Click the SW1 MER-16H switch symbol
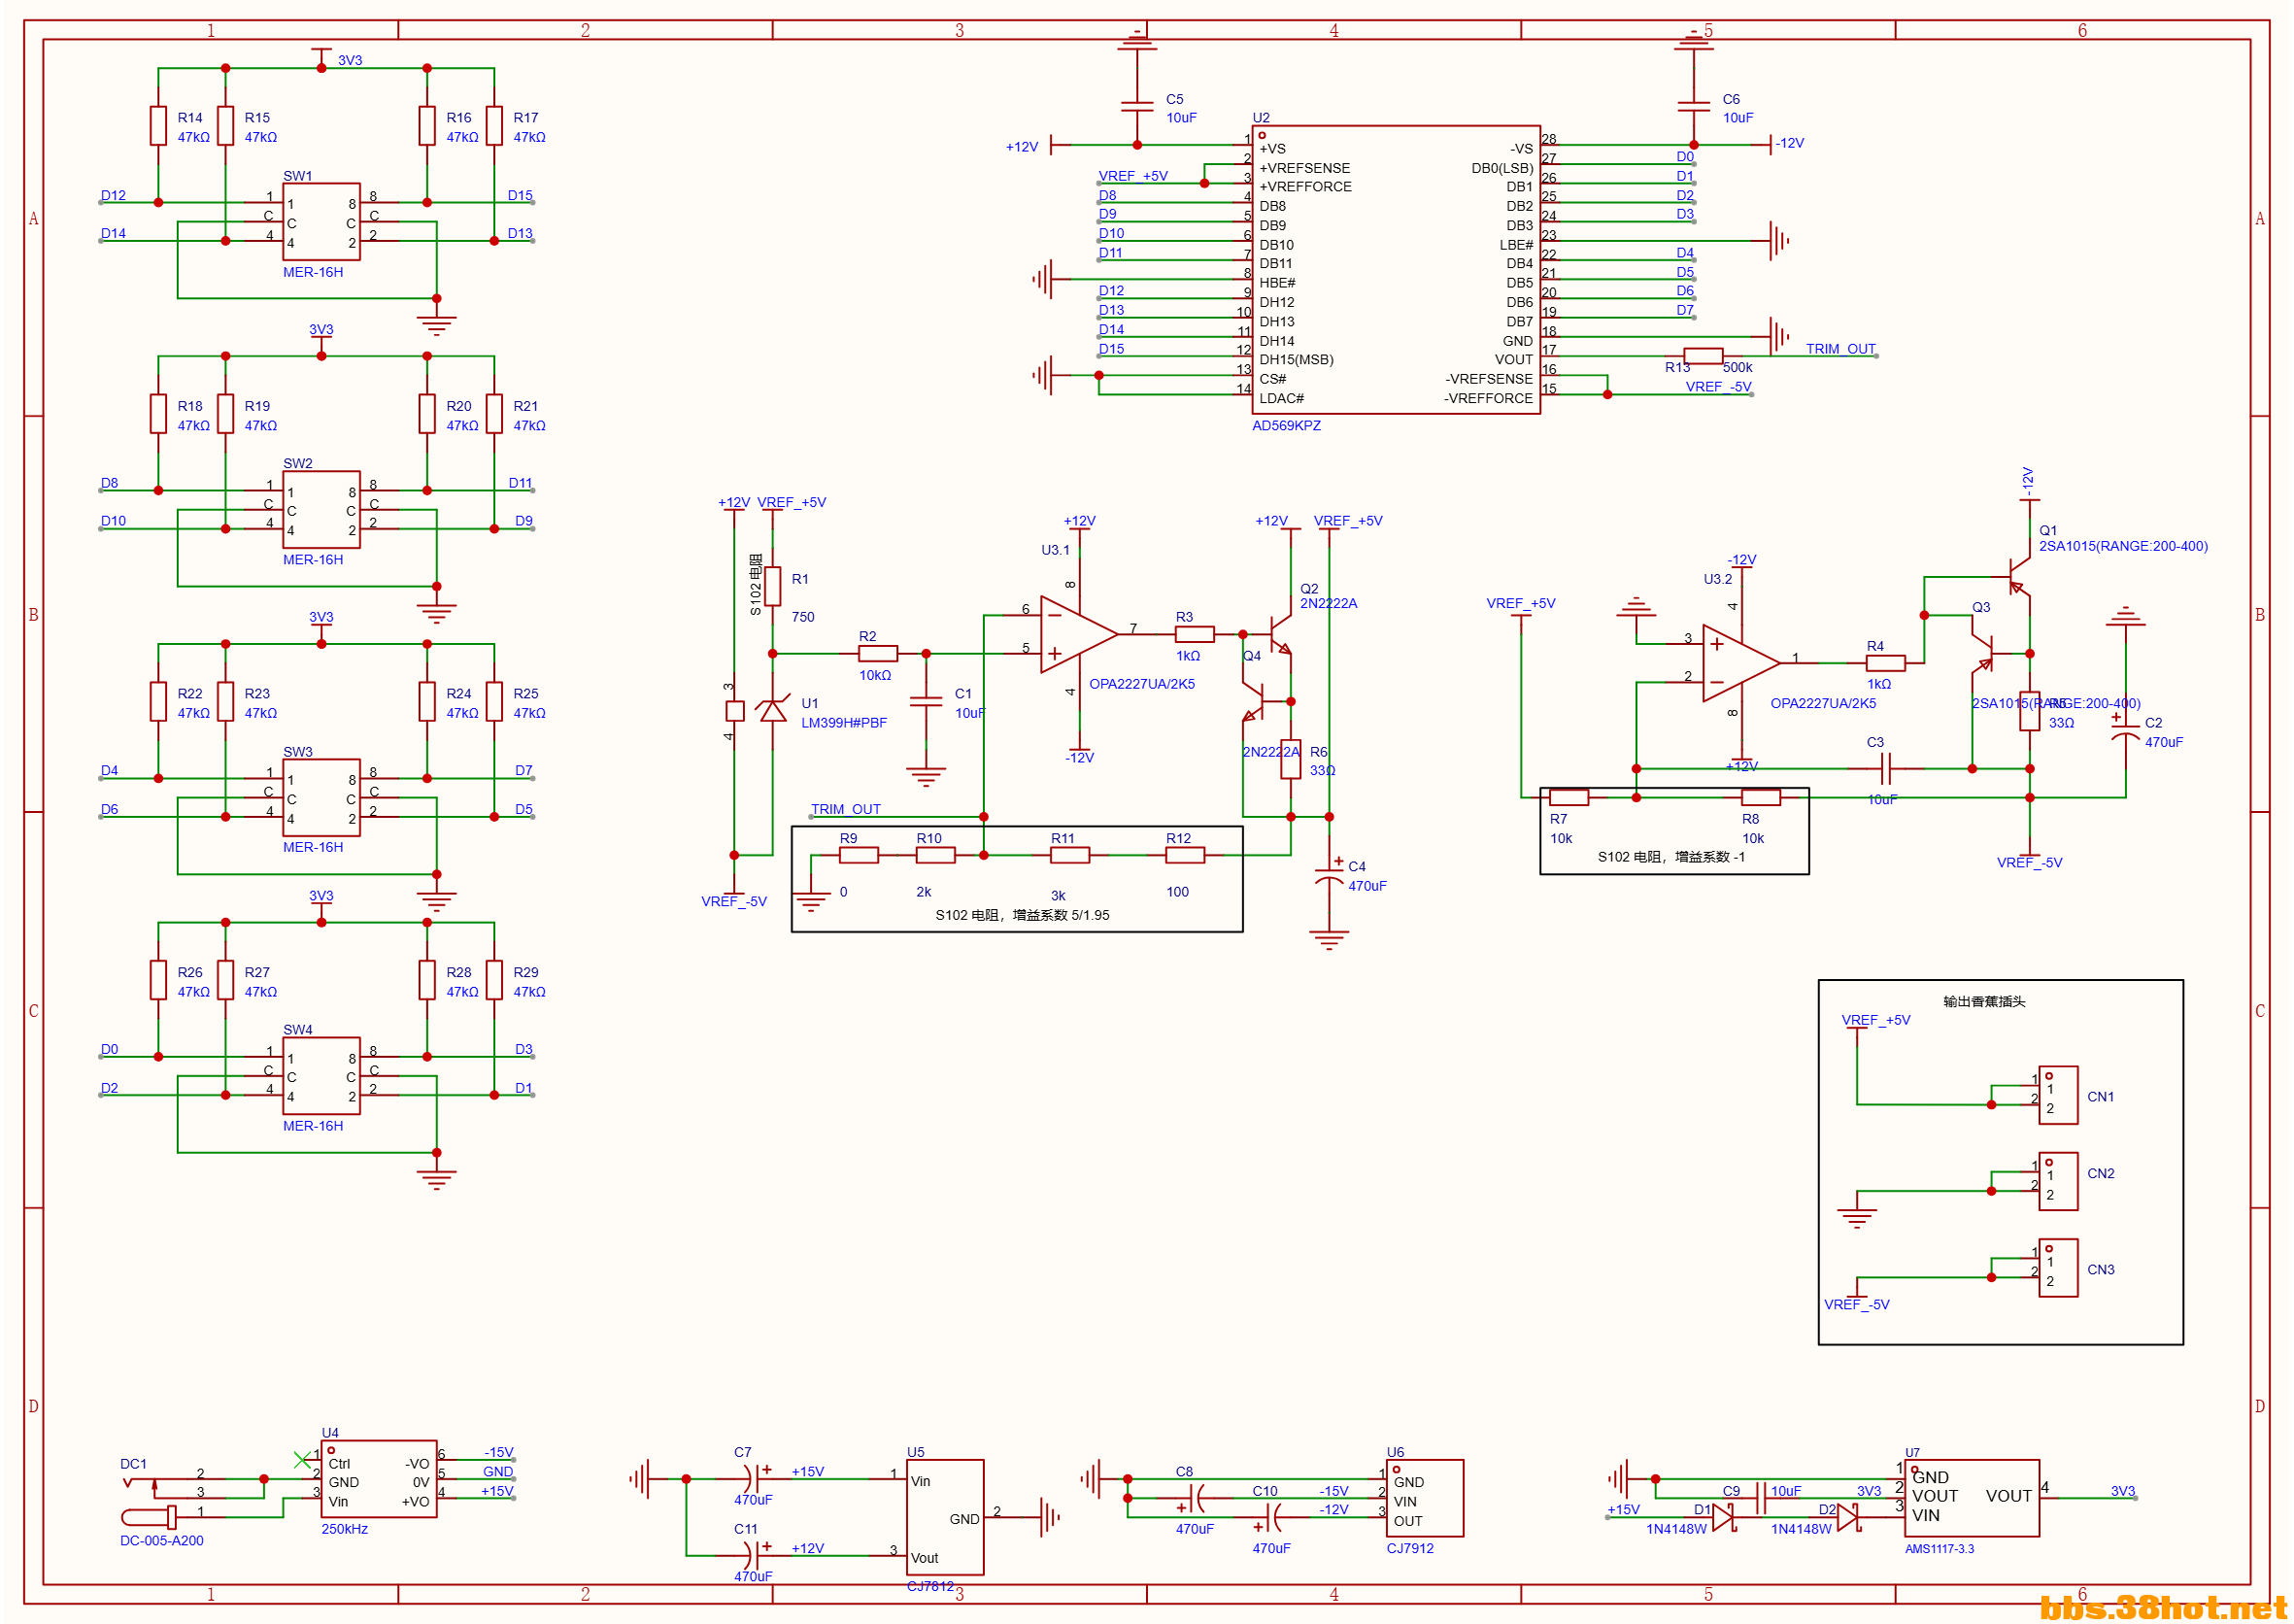The height and width of the screenshot is (1624, 2294). 321,221
